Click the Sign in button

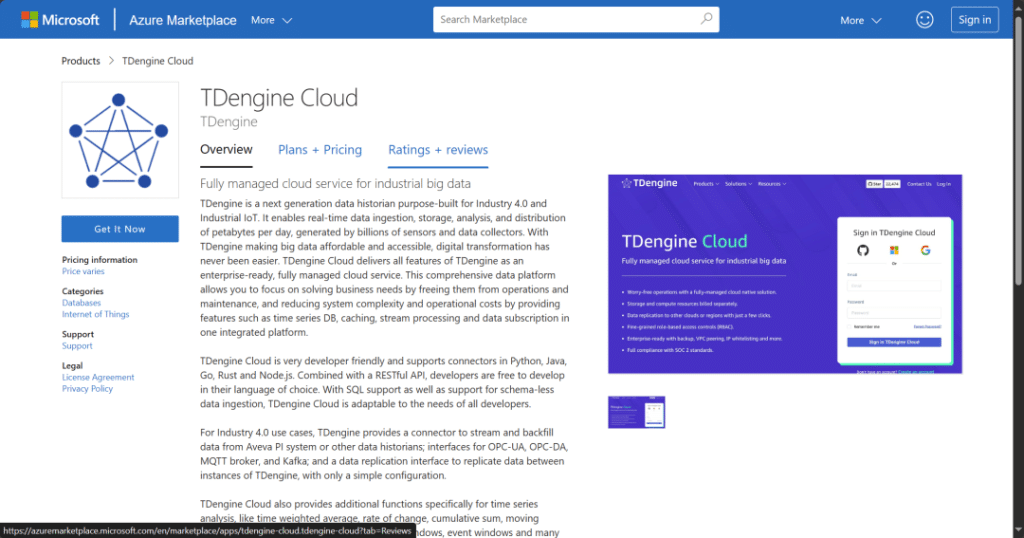click(x=974, y=20)
